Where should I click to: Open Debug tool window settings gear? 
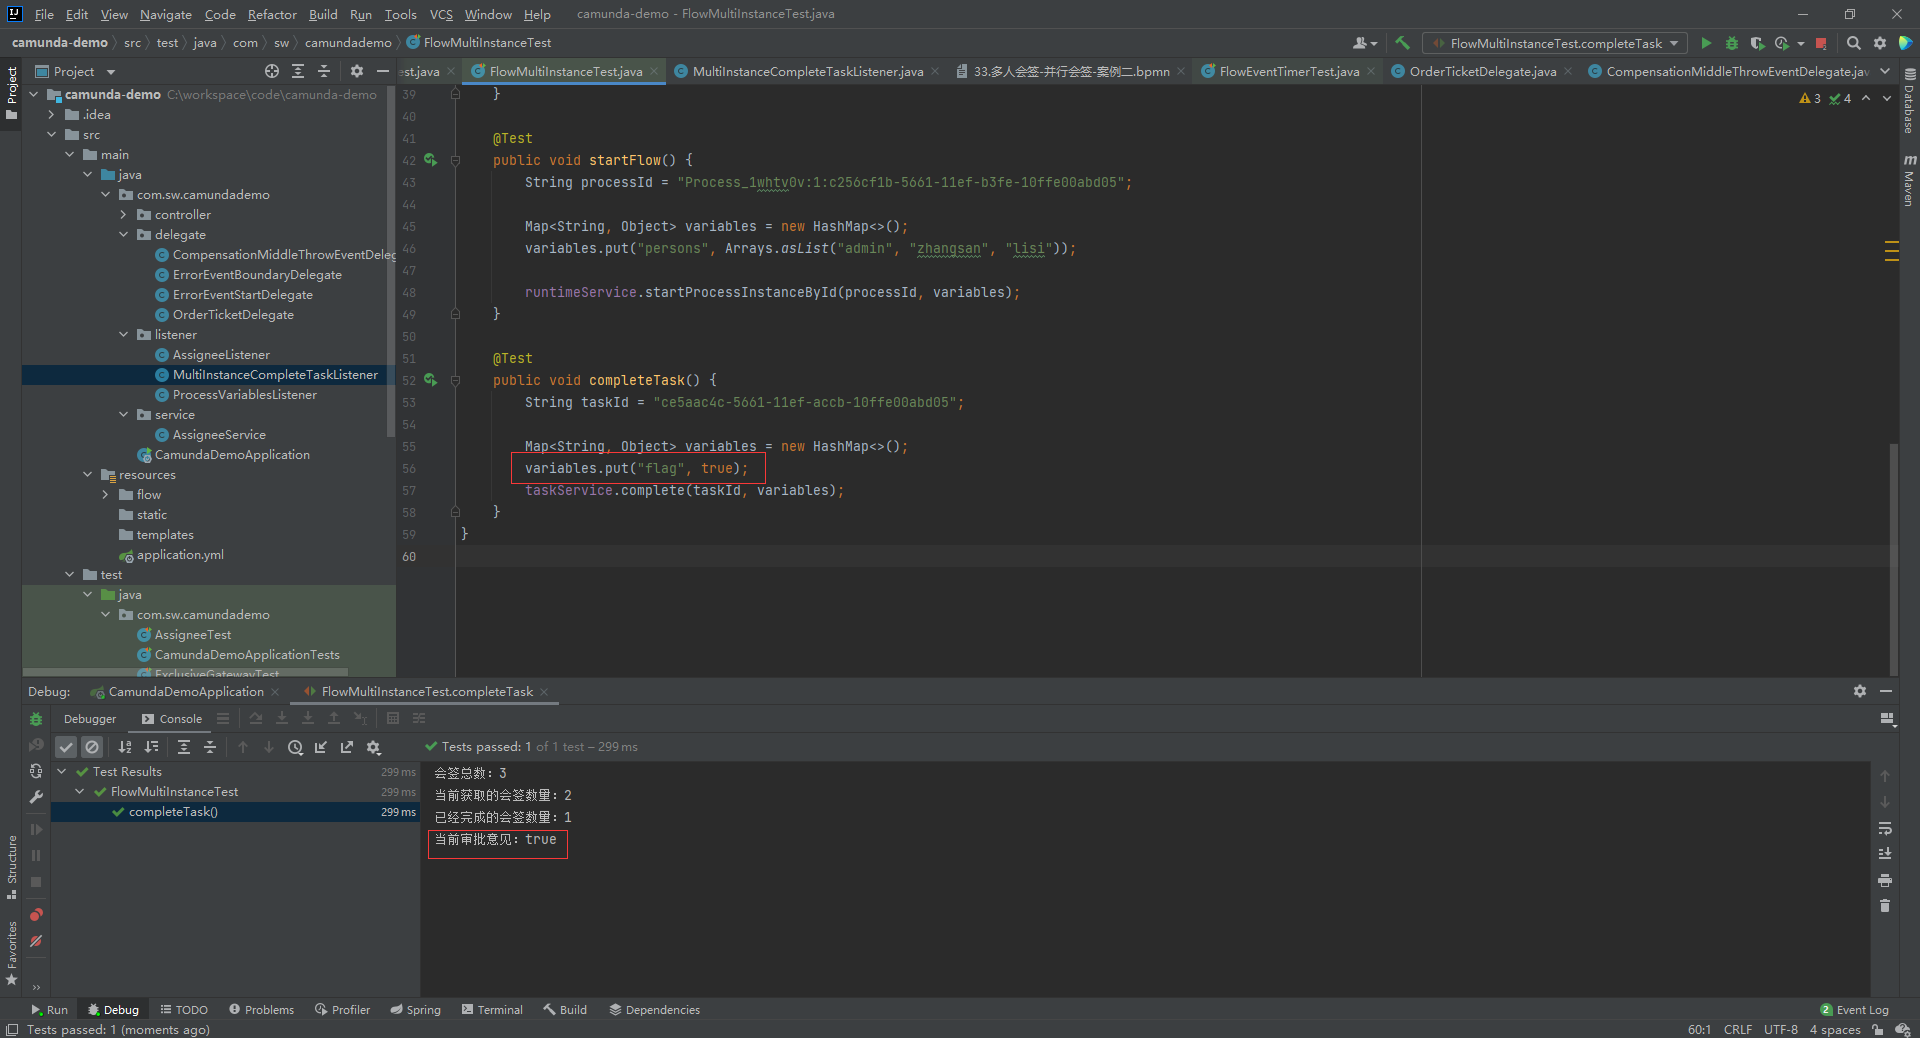1860,691
